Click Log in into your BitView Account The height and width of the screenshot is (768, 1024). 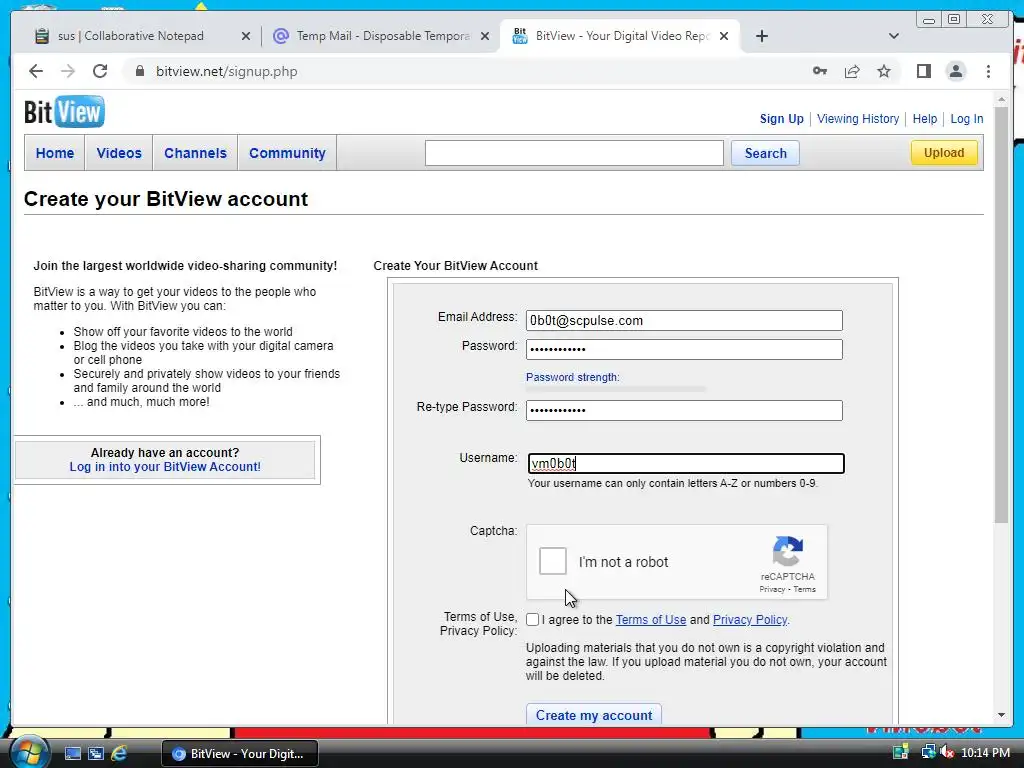coord(165,467)
